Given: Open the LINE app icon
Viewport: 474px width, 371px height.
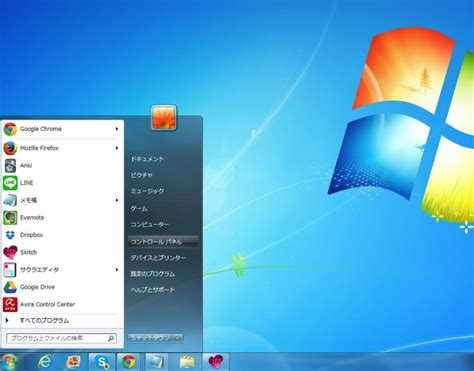Looking at the screenshot, I should (10, 183).
